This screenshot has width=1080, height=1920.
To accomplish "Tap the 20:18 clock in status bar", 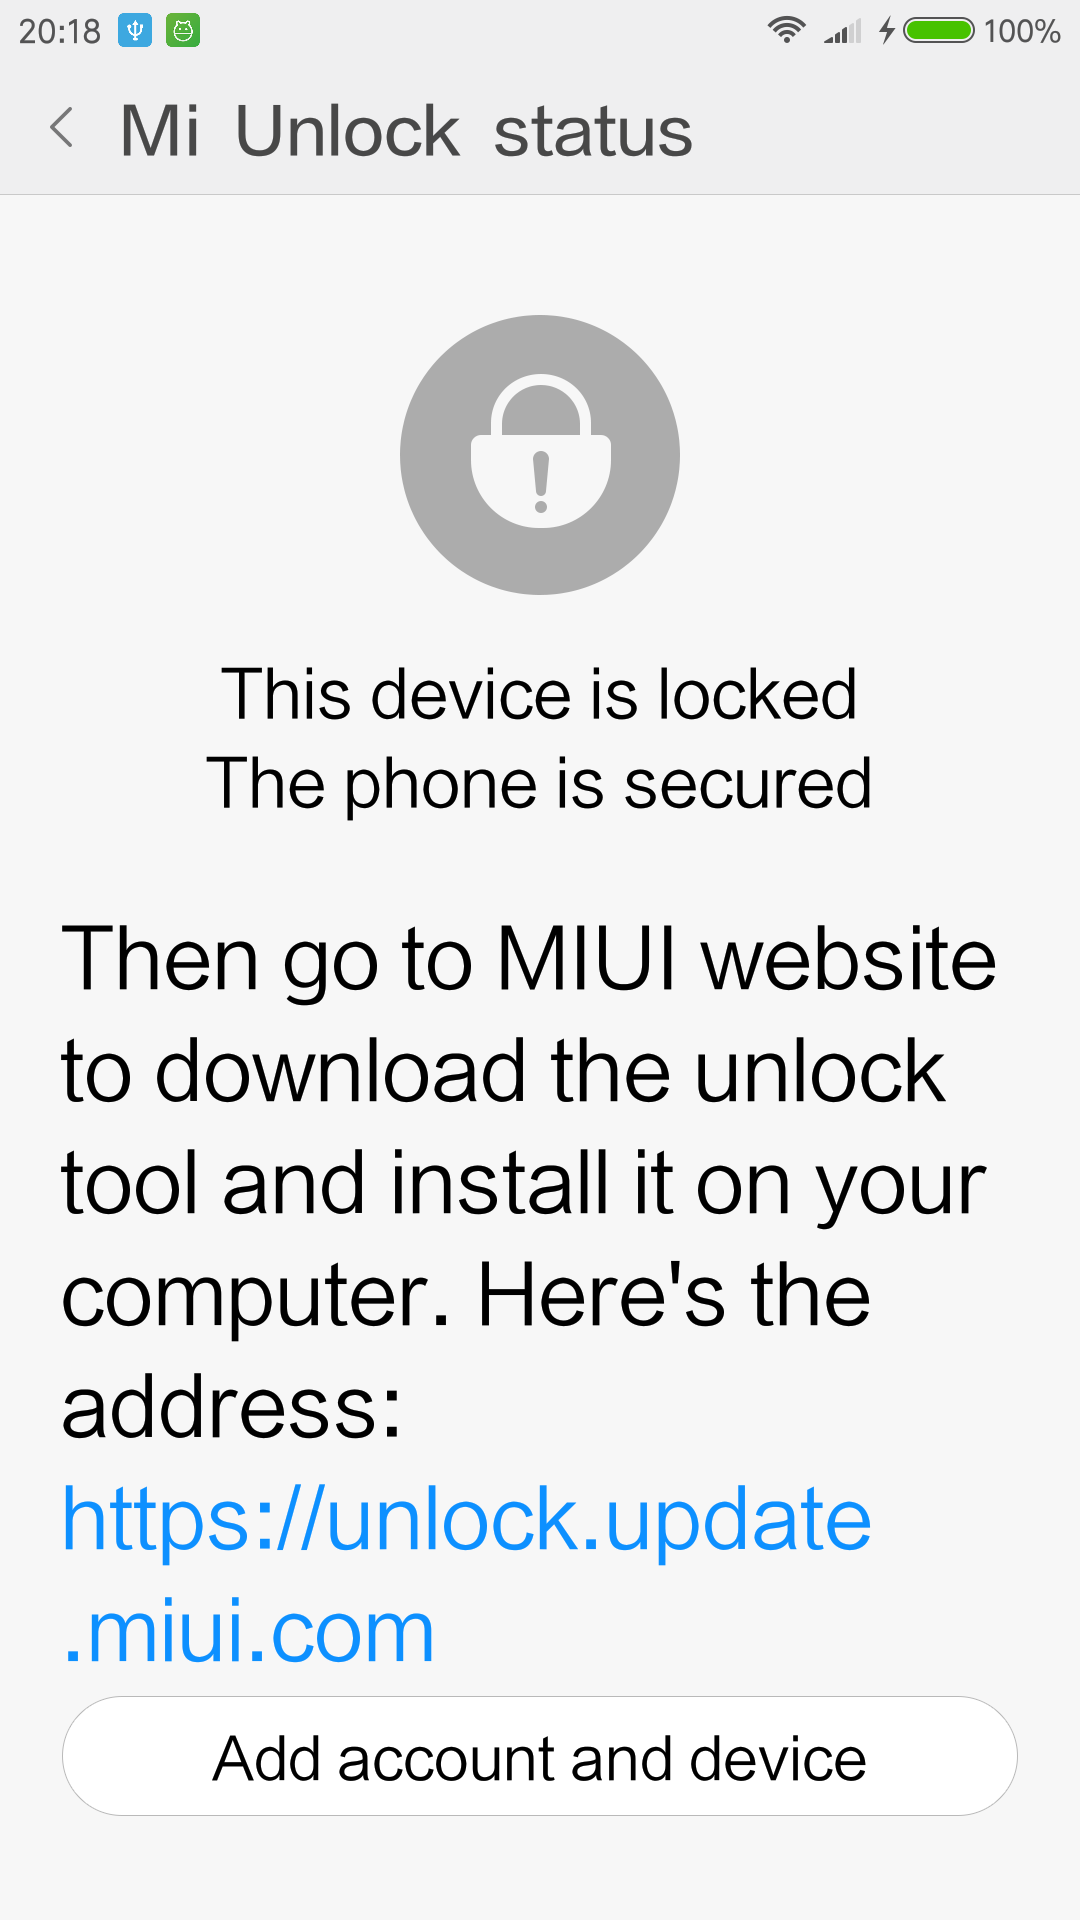I will point(60,32).
